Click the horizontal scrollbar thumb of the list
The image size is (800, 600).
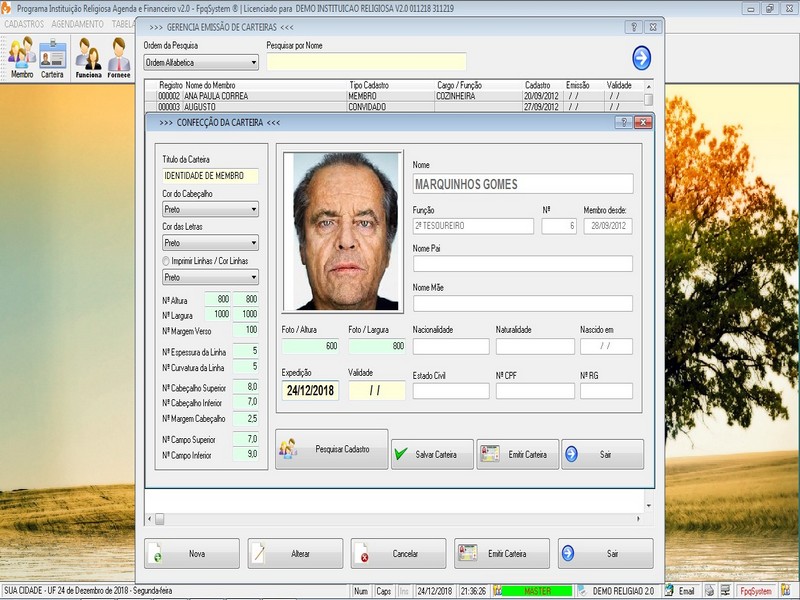pyautogui.click(x=160, y=519)
